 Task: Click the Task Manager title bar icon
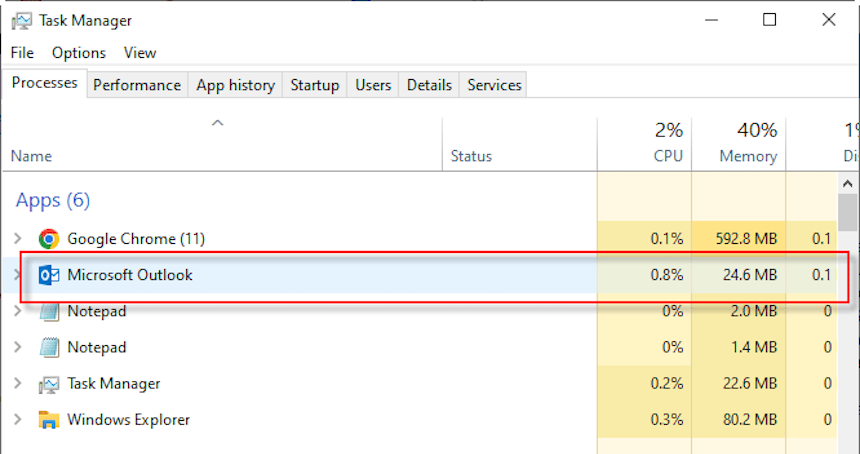coord(21,21)
